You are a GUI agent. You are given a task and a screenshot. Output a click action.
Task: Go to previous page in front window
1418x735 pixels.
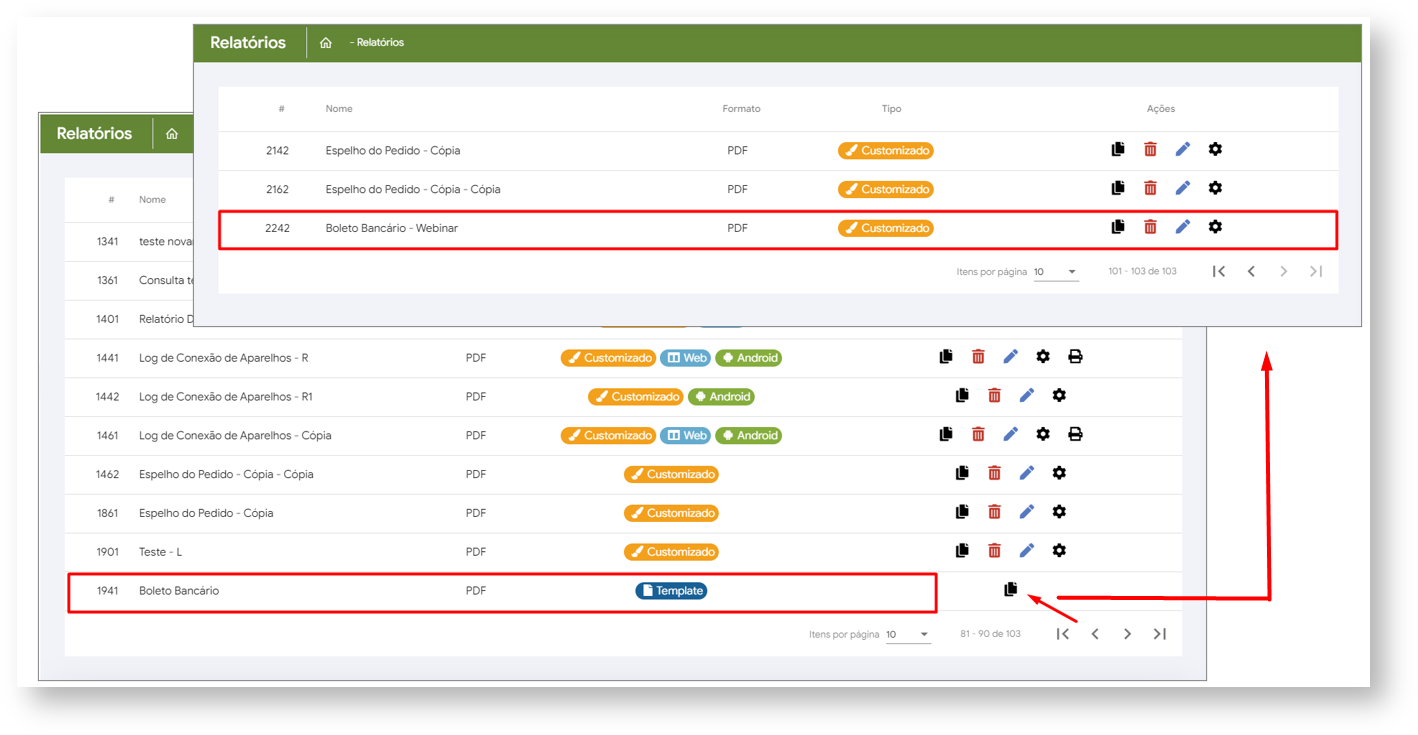tap(1251, 271)
